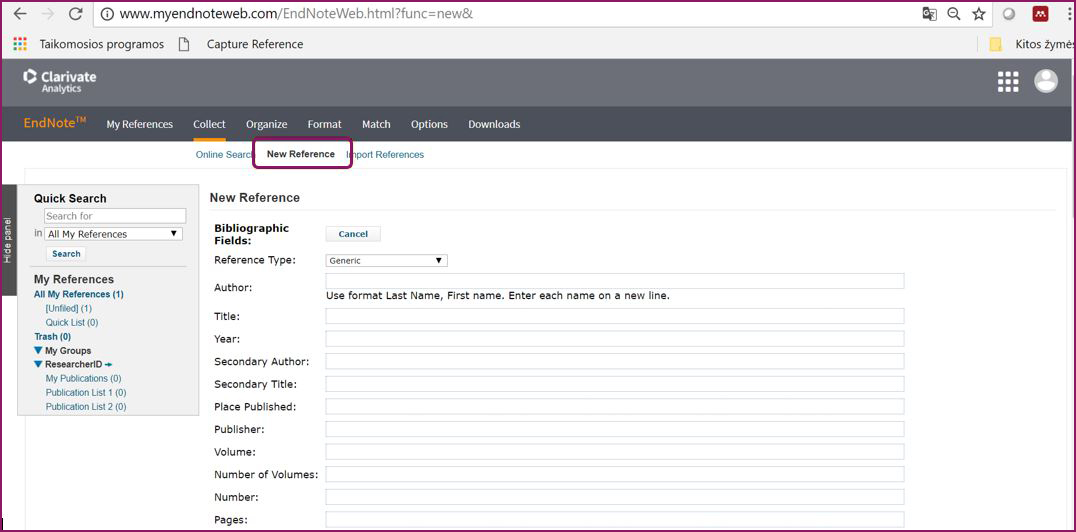Click the browser reload icon
Screen dimensions: 1076x532
[76, 14]
